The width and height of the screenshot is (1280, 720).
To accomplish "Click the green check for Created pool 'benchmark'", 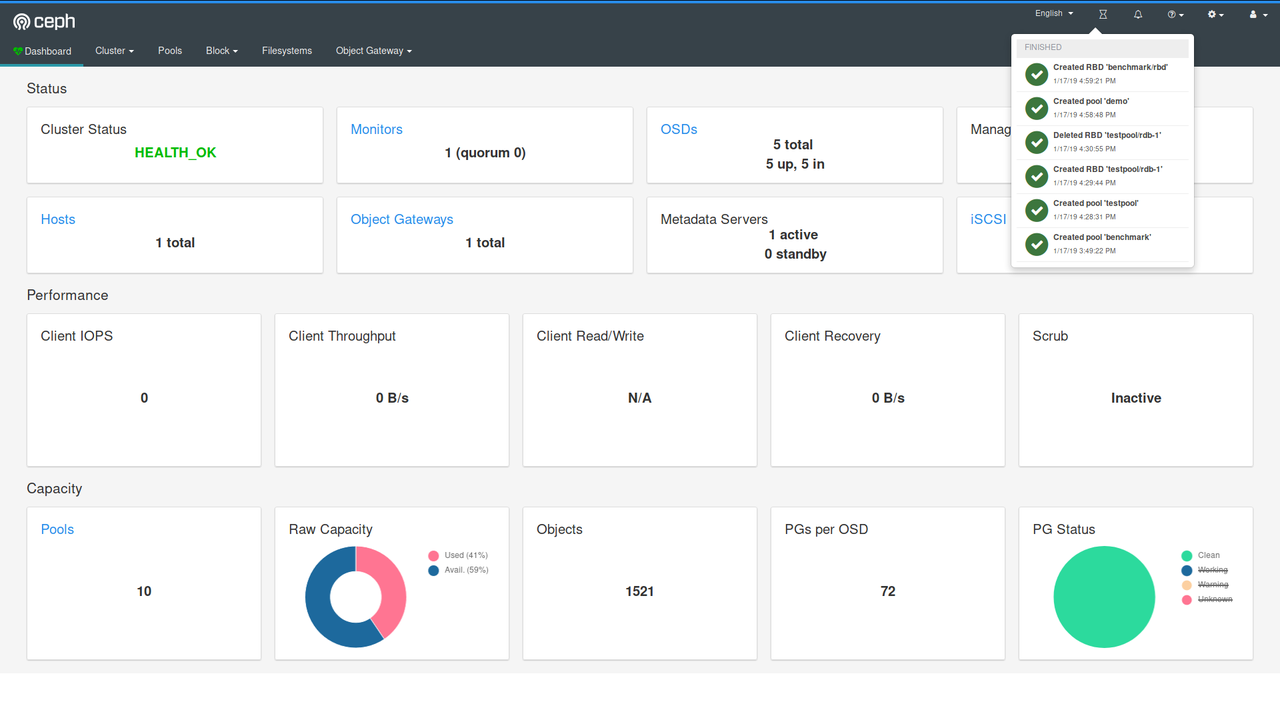I will click(x=1037, y=244).
